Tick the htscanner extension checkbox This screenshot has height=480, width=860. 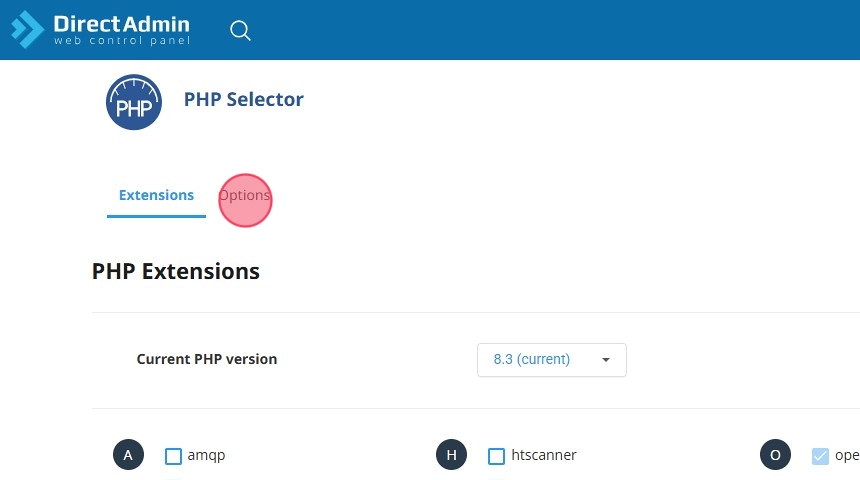pyautogui.click(x=497, y=456)
